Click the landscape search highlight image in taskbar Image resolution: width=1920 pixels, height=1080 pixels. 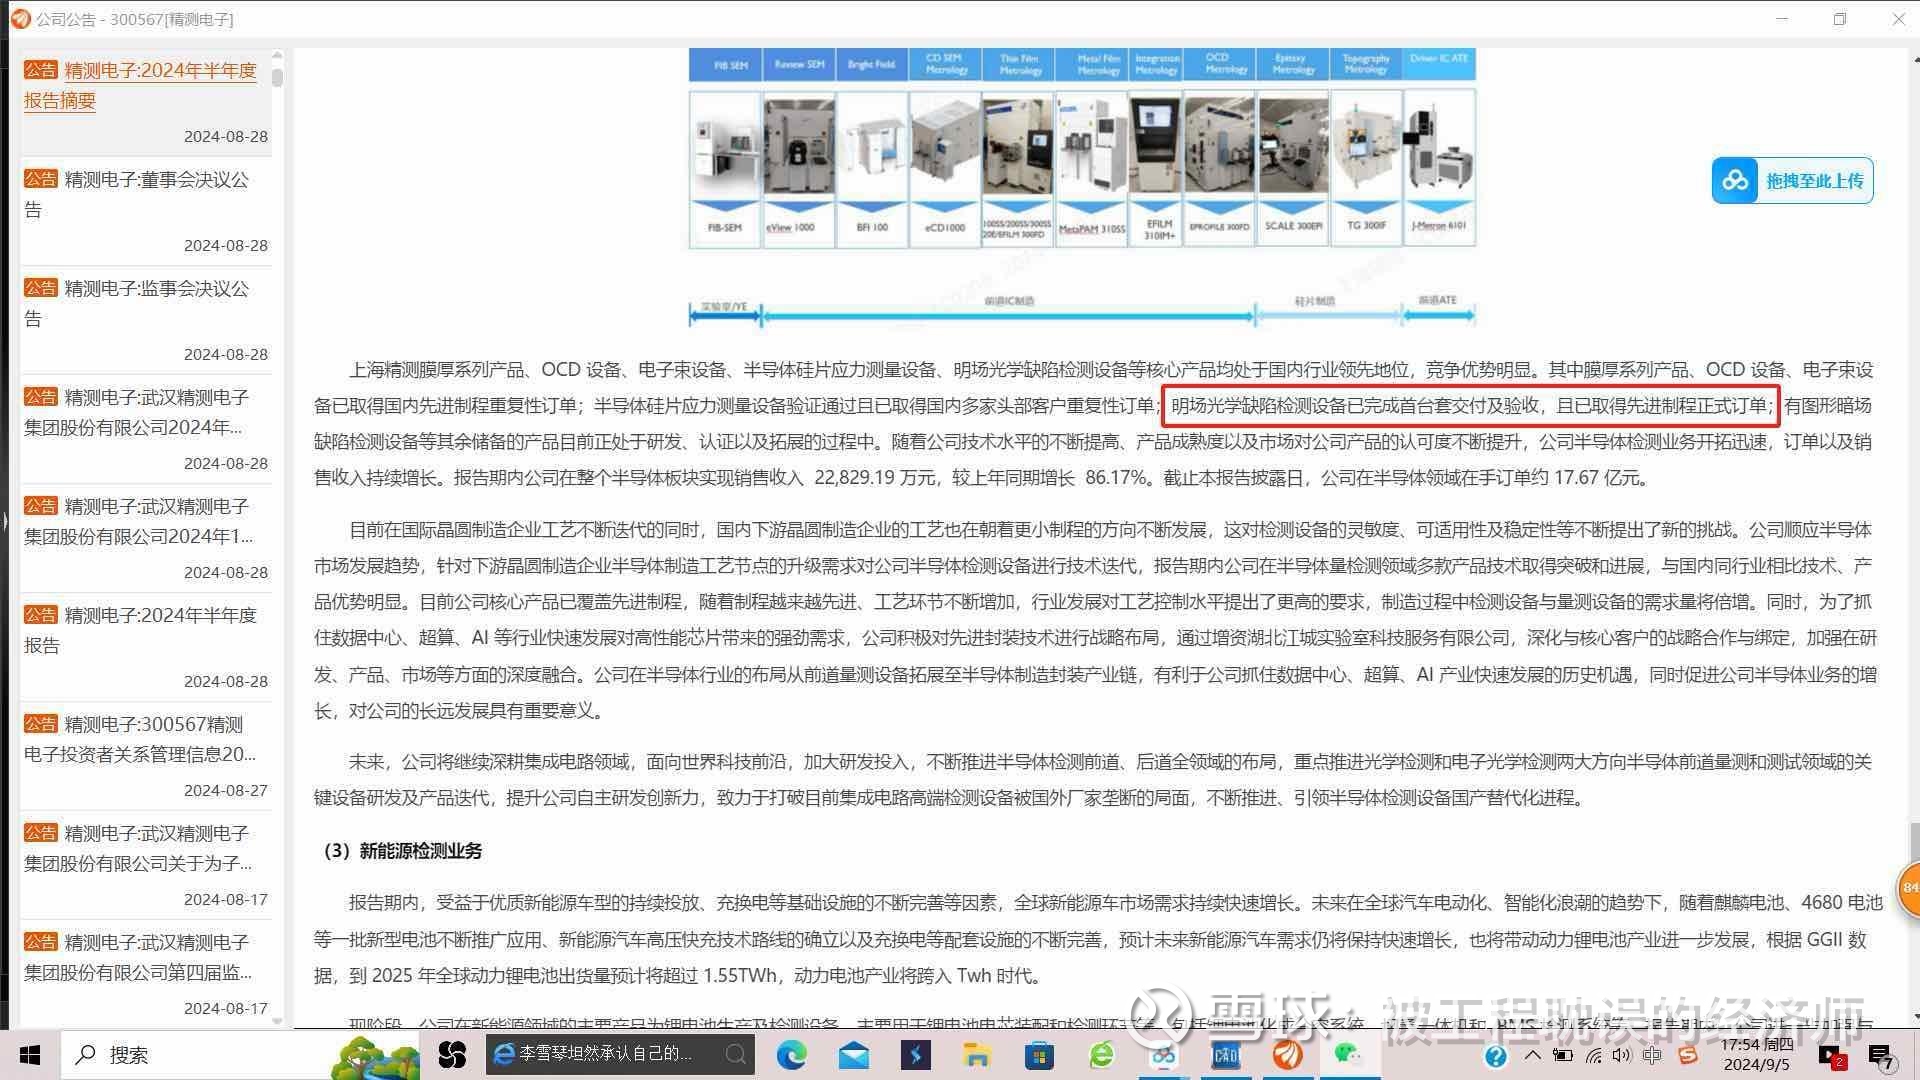point(376,1056)
